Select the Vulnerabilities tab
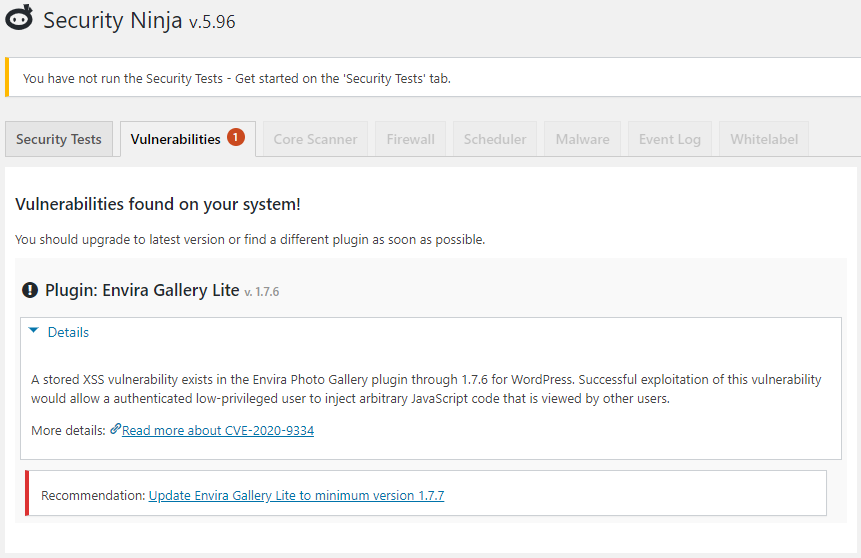Image resolution: width=861 pixels, height=558 pixels. click(188, 139)
